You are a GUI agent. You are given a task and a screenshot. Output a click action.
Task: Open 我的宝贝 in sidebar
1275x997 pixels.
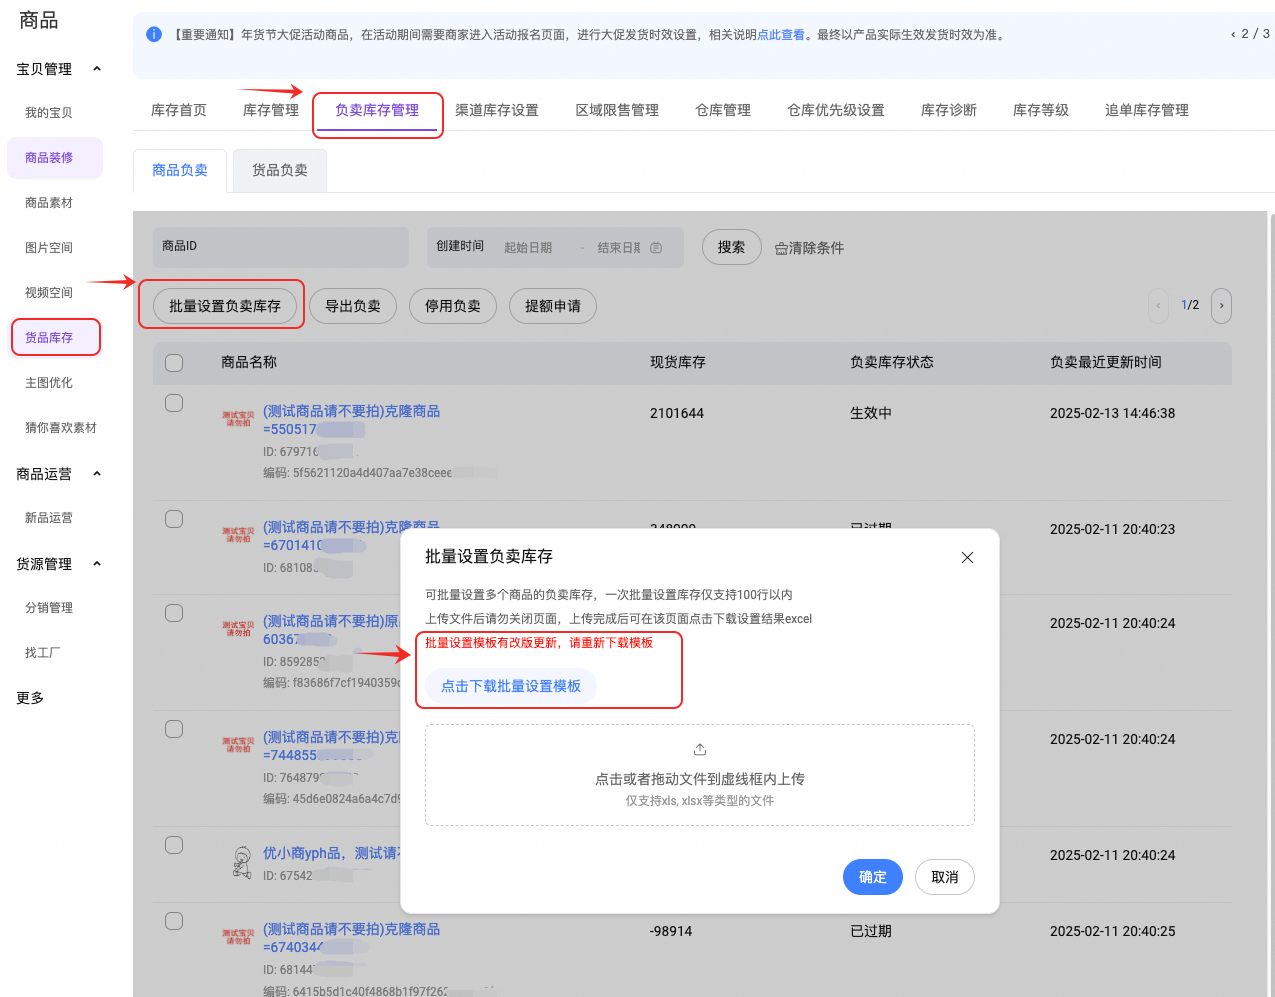point(49,113)
